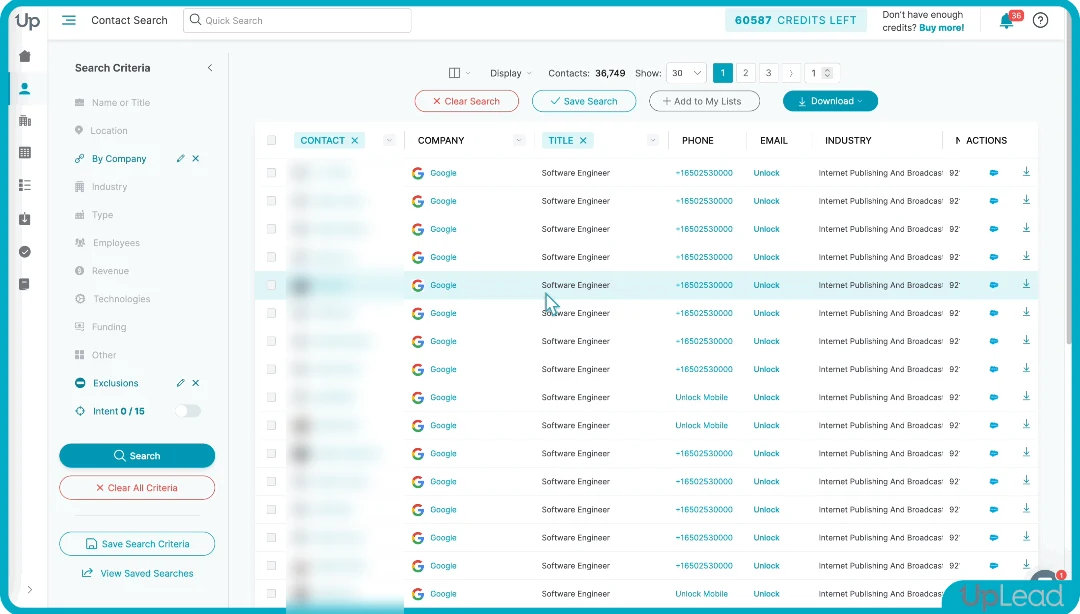This screenshot has height=614, width=1080.
Task: Check the first contact row checkbox
Action: click(x=271, y=173)
